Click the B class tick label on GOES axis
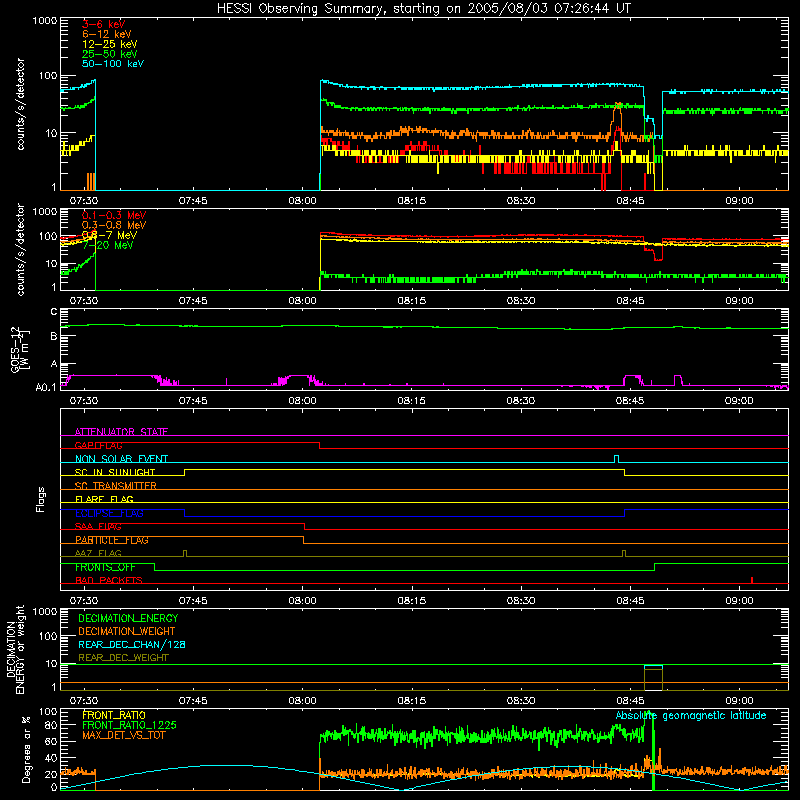 click(x=54, y=337)
